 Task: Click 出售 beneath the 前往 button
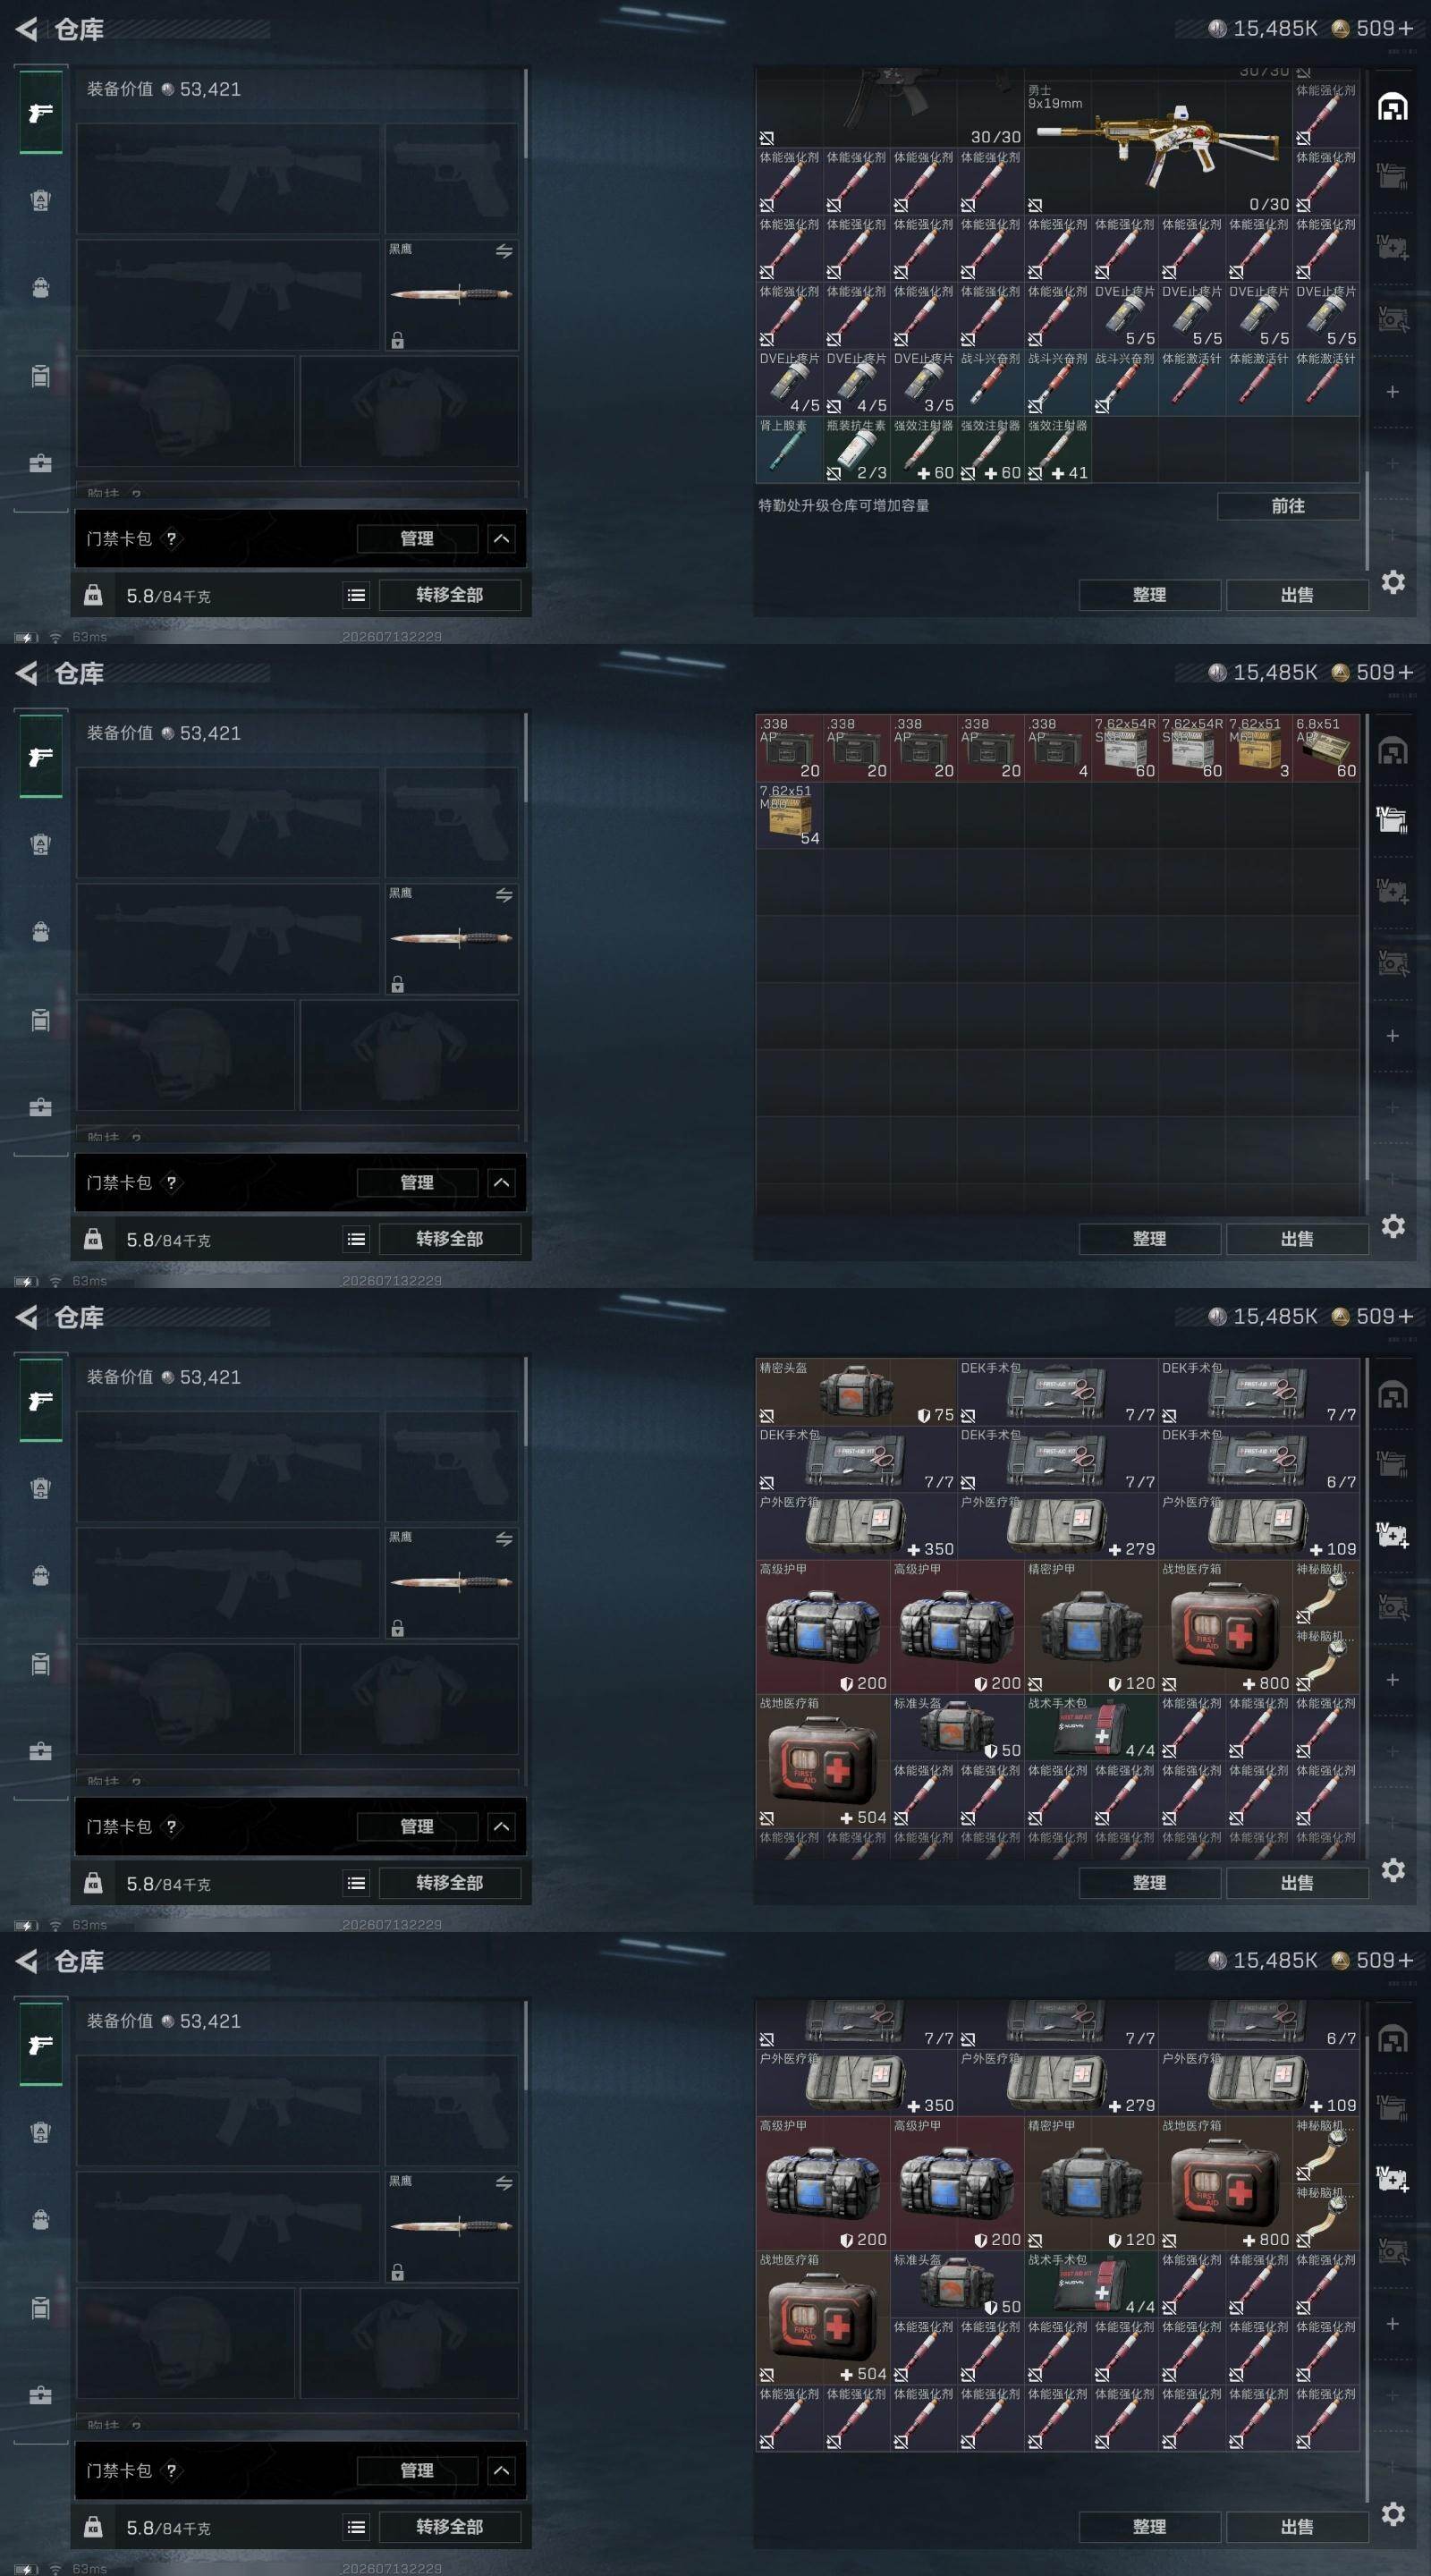(1297, 595)
